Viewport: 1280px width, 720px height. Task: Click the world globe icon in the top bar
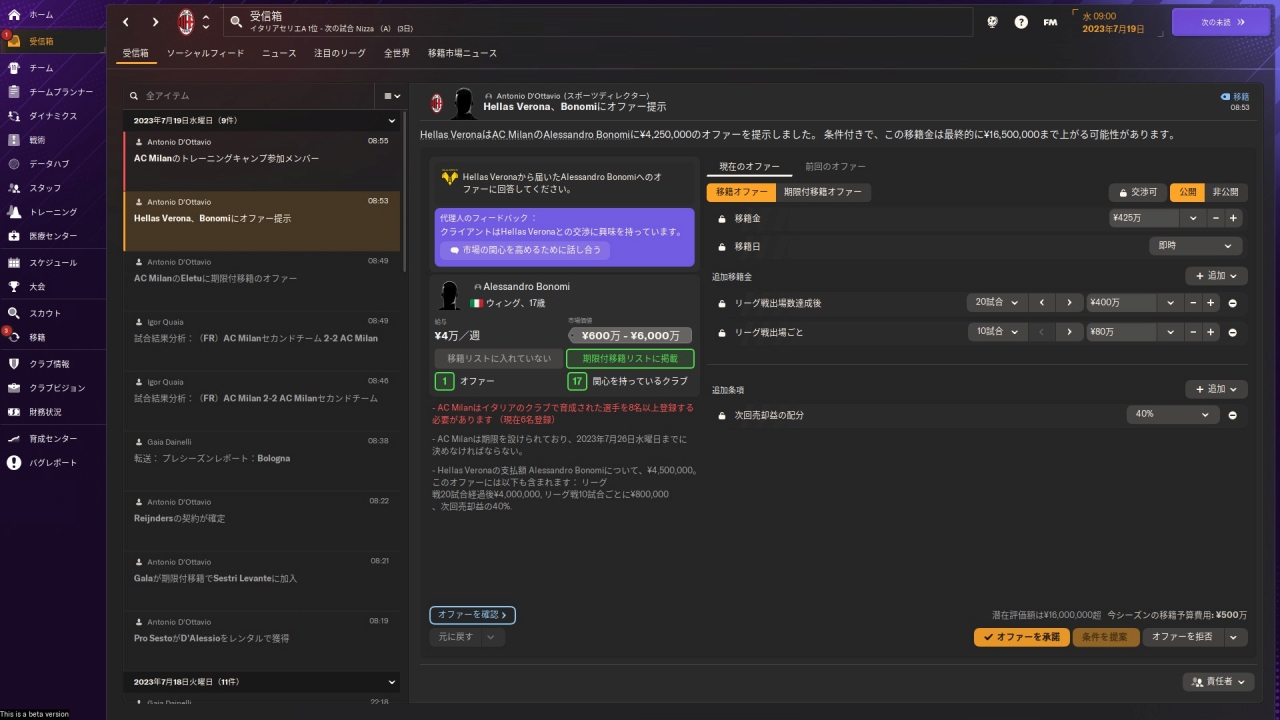992,22
